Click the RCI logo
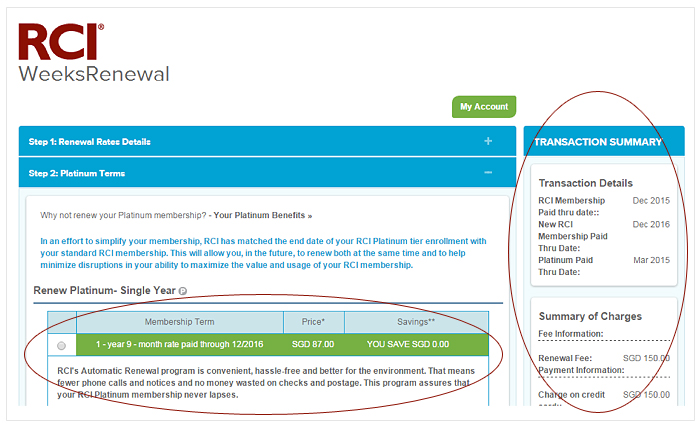700x432 pixels. coord(61,42)
